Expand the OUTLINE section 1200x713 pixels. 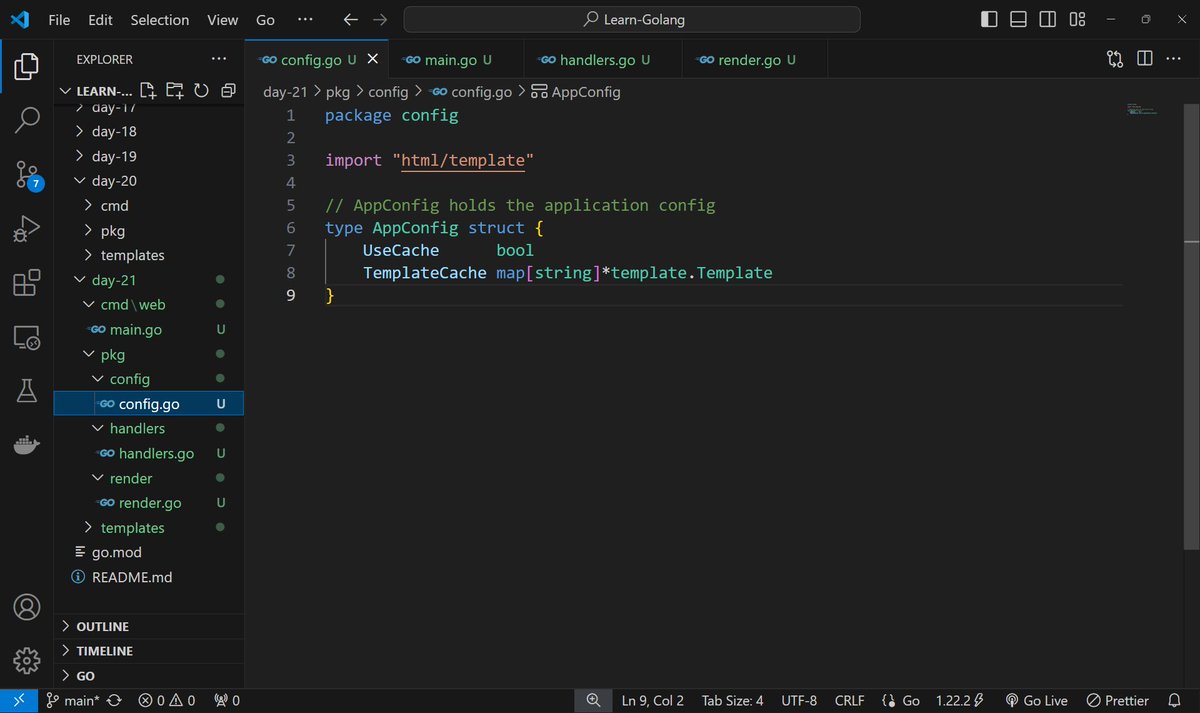point(149,626)
